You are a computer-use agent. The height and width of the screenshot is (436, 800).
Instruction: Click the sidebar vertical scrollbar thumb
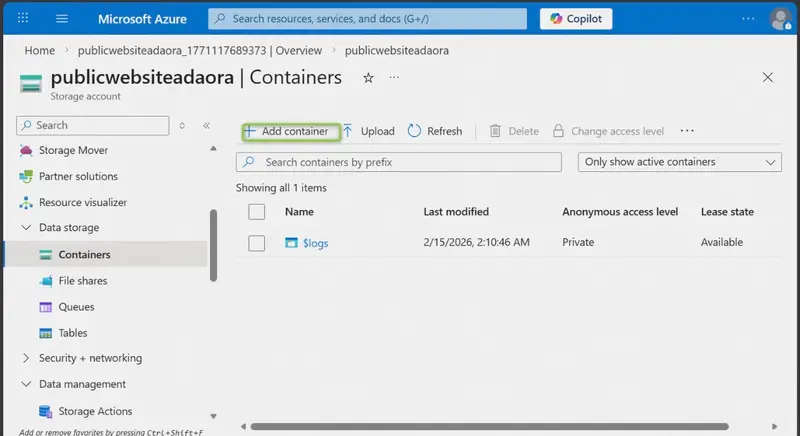click(x=213, y=245)
